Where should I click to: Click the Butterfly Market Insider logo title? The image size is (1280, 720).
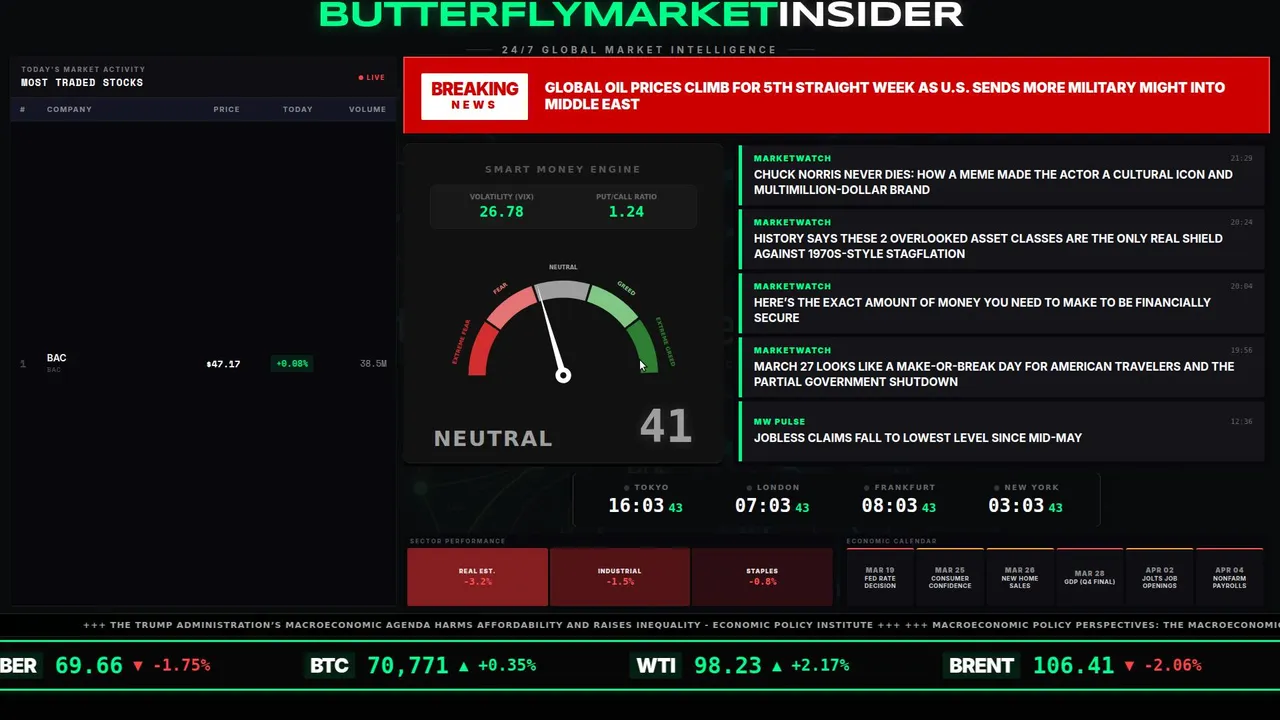641,14
